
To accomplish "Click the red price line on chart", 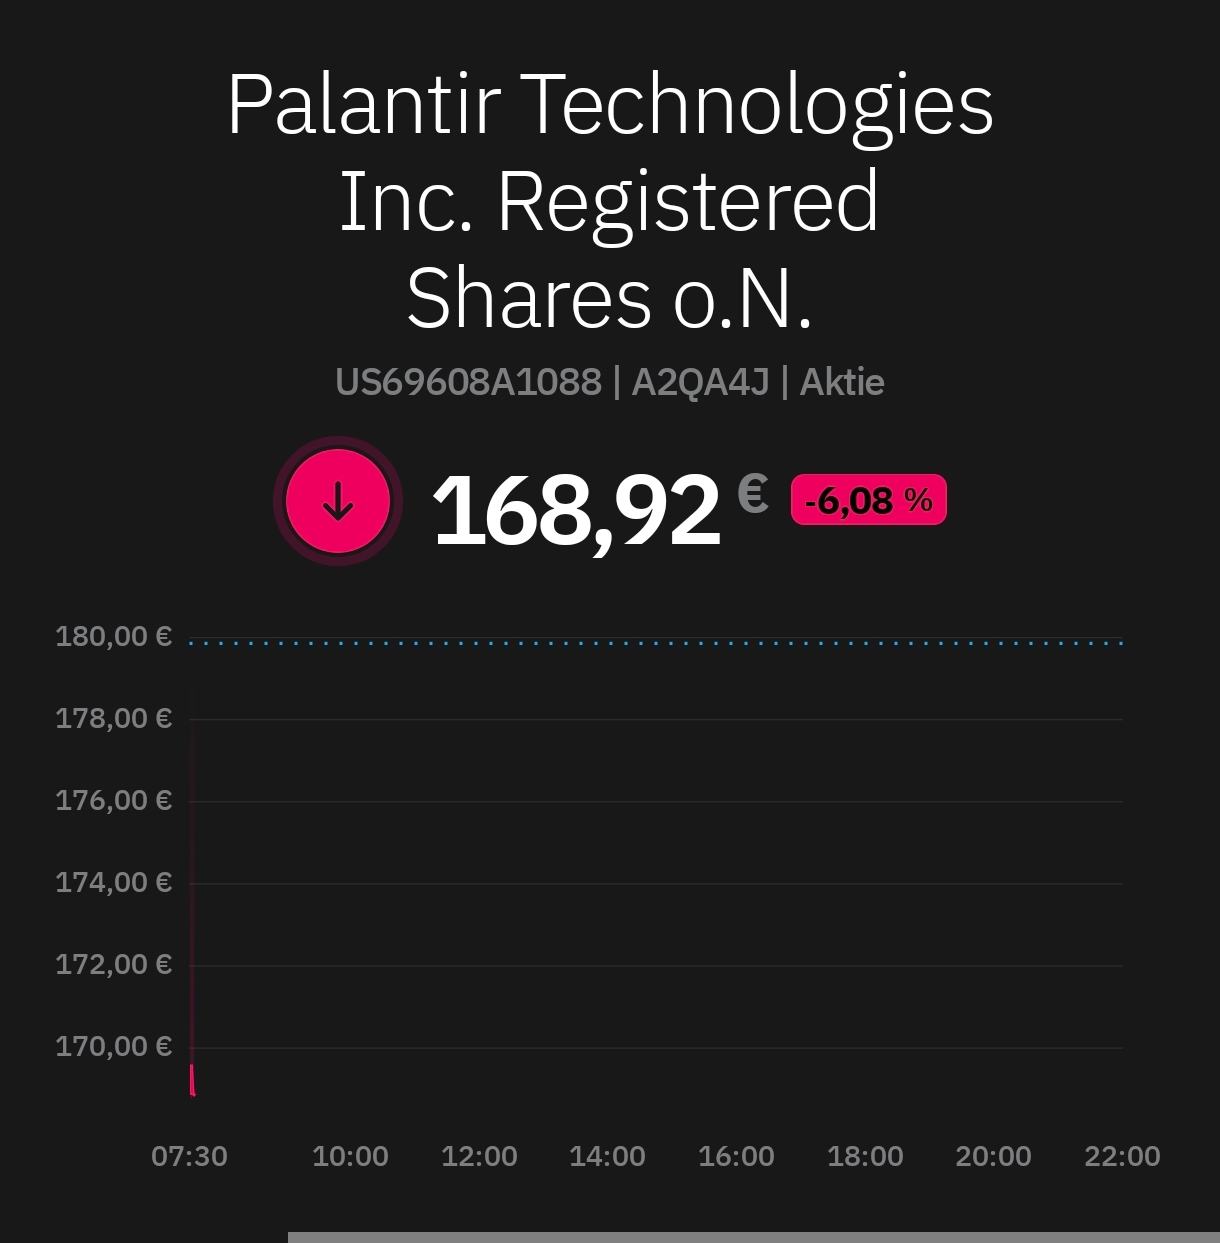I will pyautogui.click(x=192, y=1080).
